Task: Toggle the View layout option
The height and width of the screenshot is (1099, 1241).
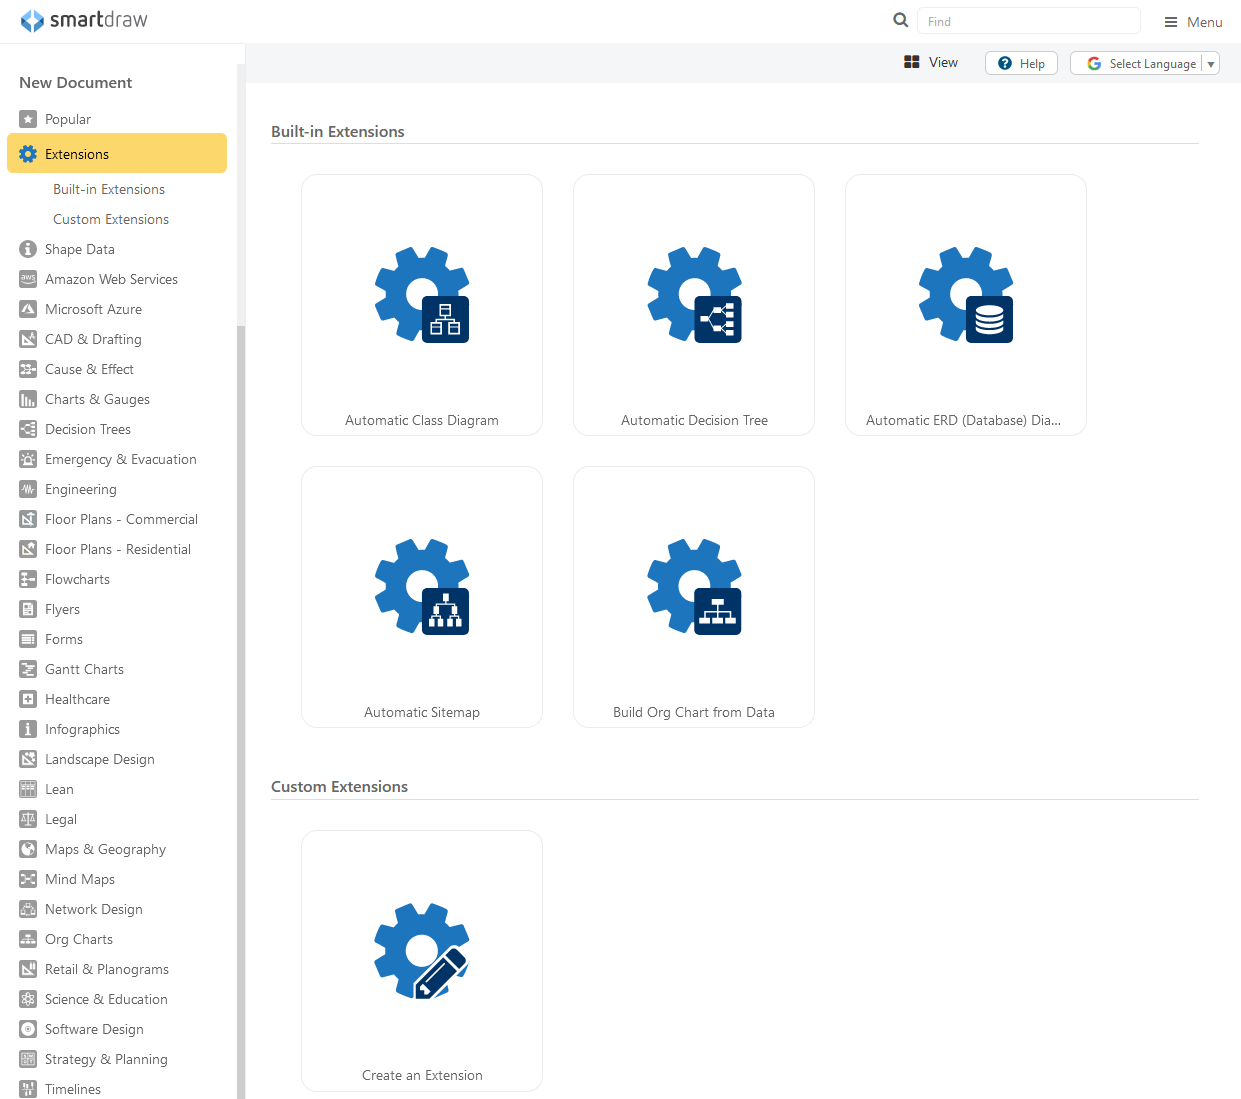Action: pos(931,62)
